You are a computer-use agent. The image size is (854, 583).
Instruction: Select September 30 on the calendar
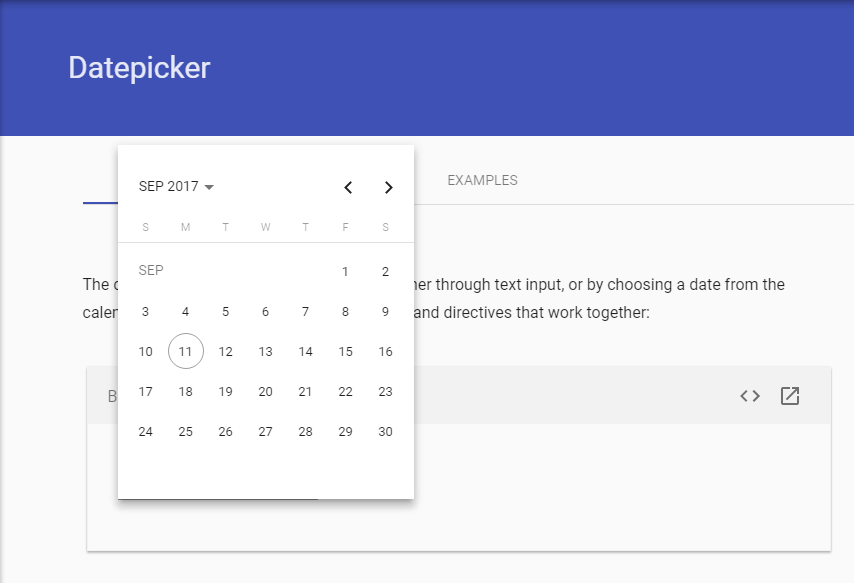click(385, 431)
